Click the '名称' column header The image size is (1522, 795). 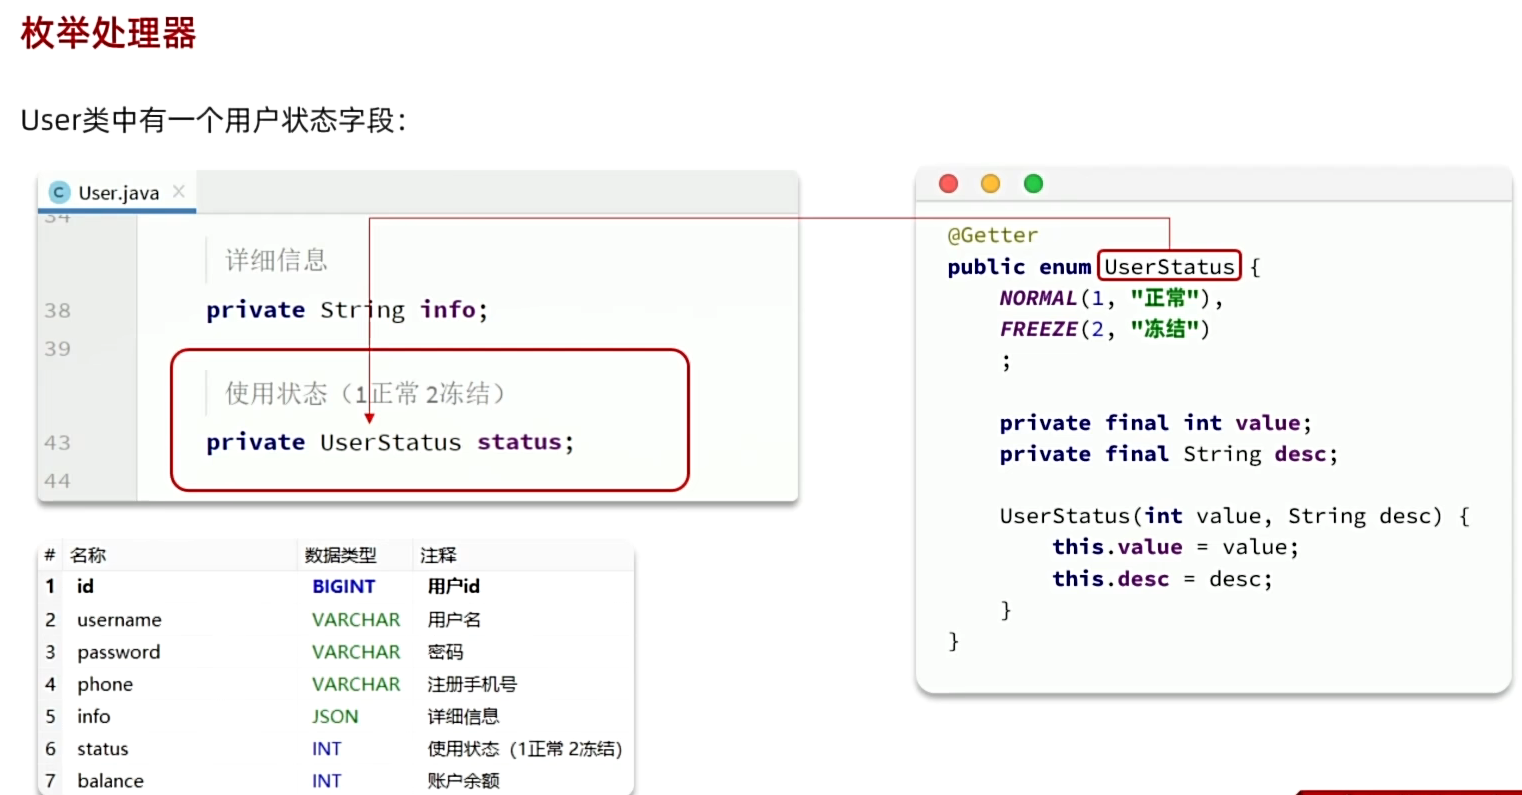click(x=87, y=555)
